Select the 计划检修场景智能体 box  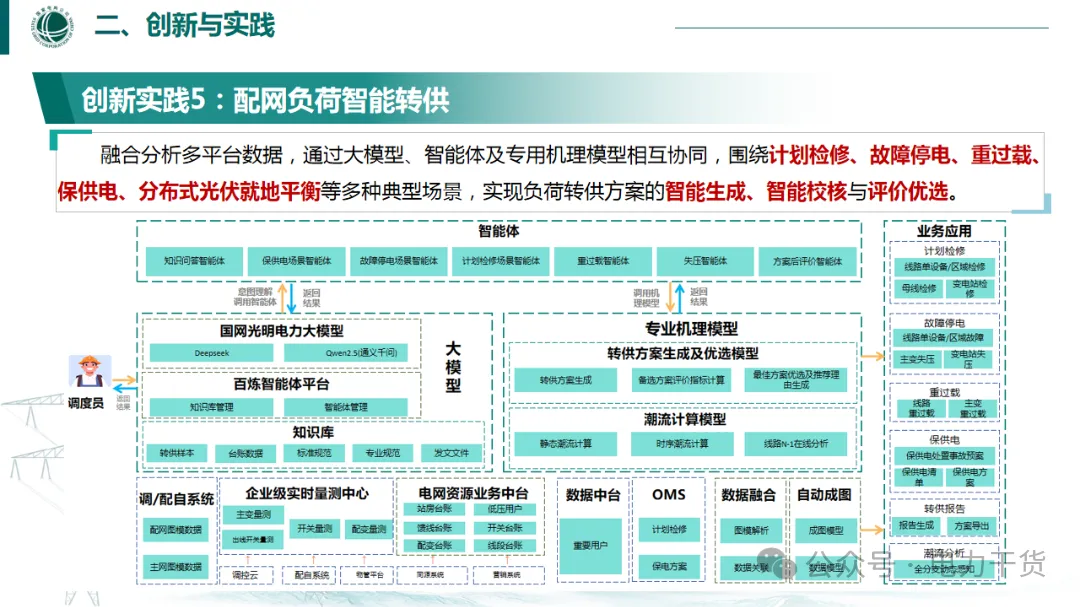[501, 261]
